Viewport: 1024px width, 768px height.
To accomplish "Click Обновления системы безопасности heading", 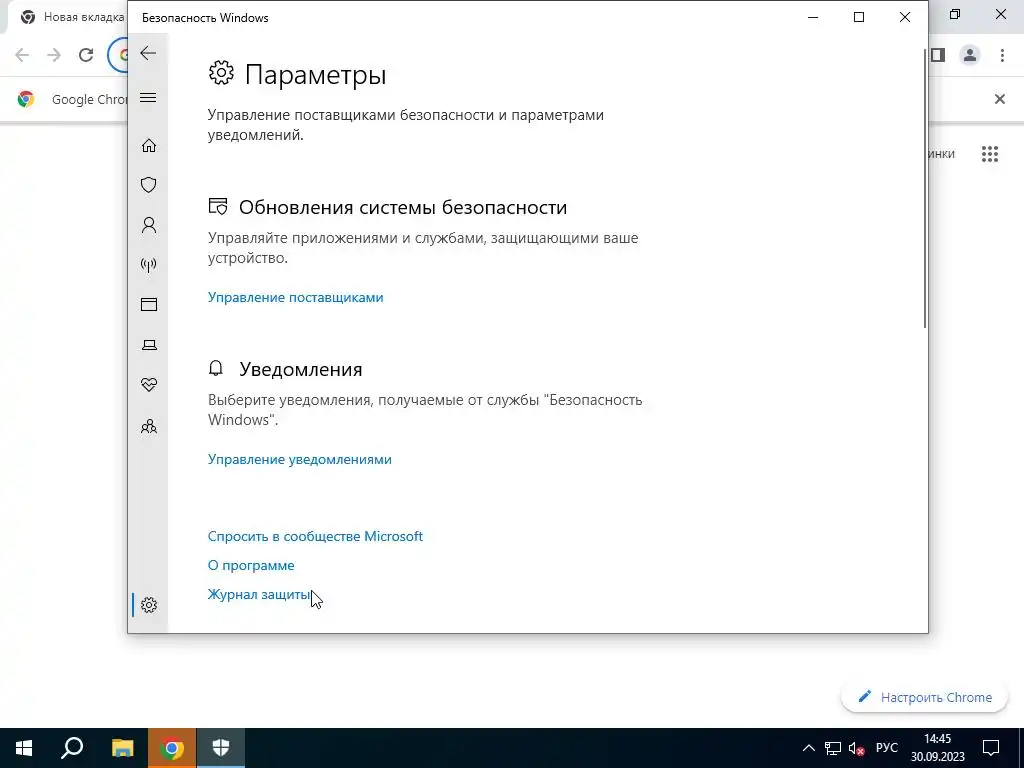I will pos(402,207).
